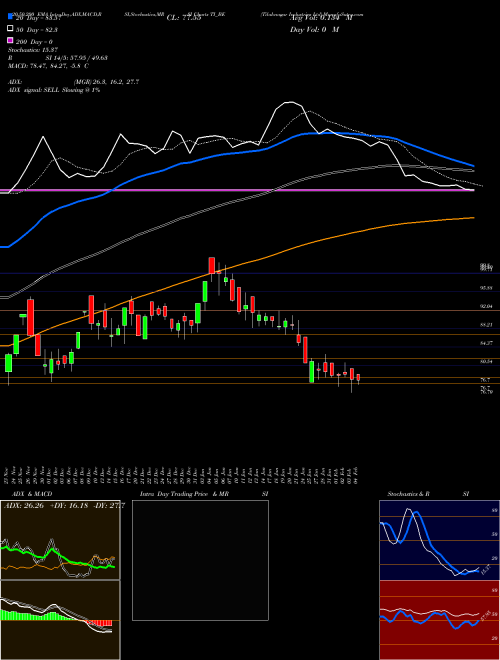Click the large green candle at the late-January low
This screenshot has width=500, height=660.
click(312, 372)
